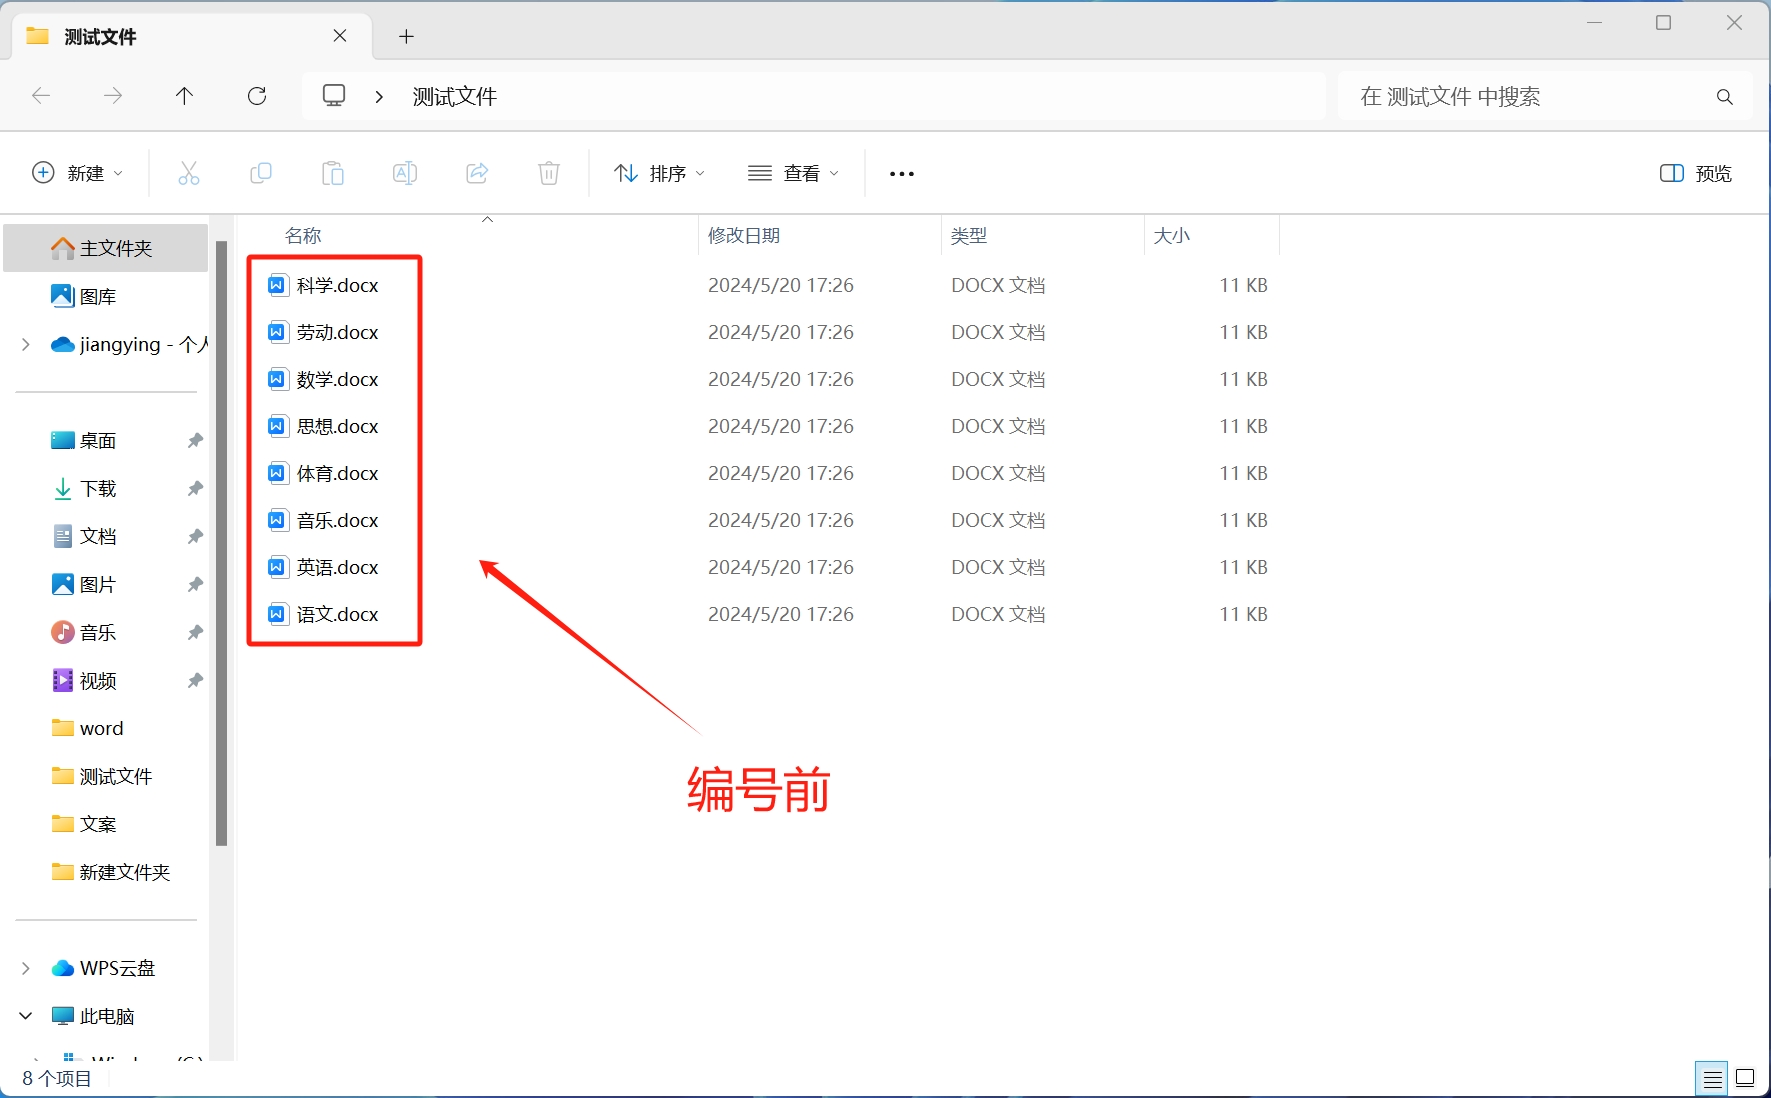Viewport: 1771px width, 1098px height.
Task: Select the Cut icon in the toolbar
Action: [x=189, y=172]
